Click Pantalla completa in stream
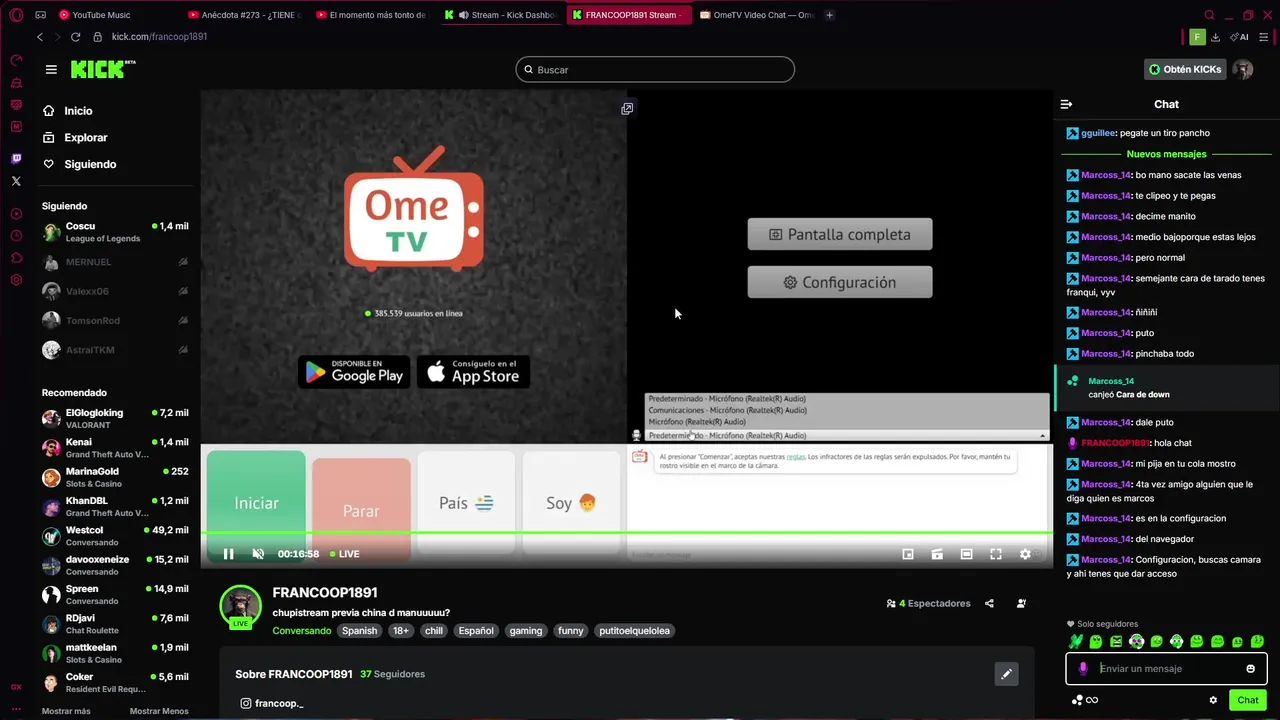This screenshot has height=720, width=1280. 840,234
